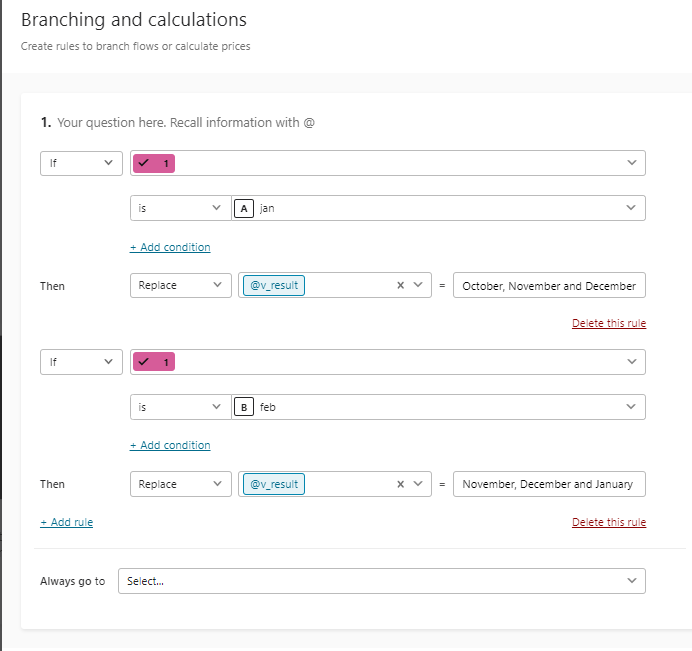Clear @v_result variable in first rule
692x651 pixels.
[400, 285]
